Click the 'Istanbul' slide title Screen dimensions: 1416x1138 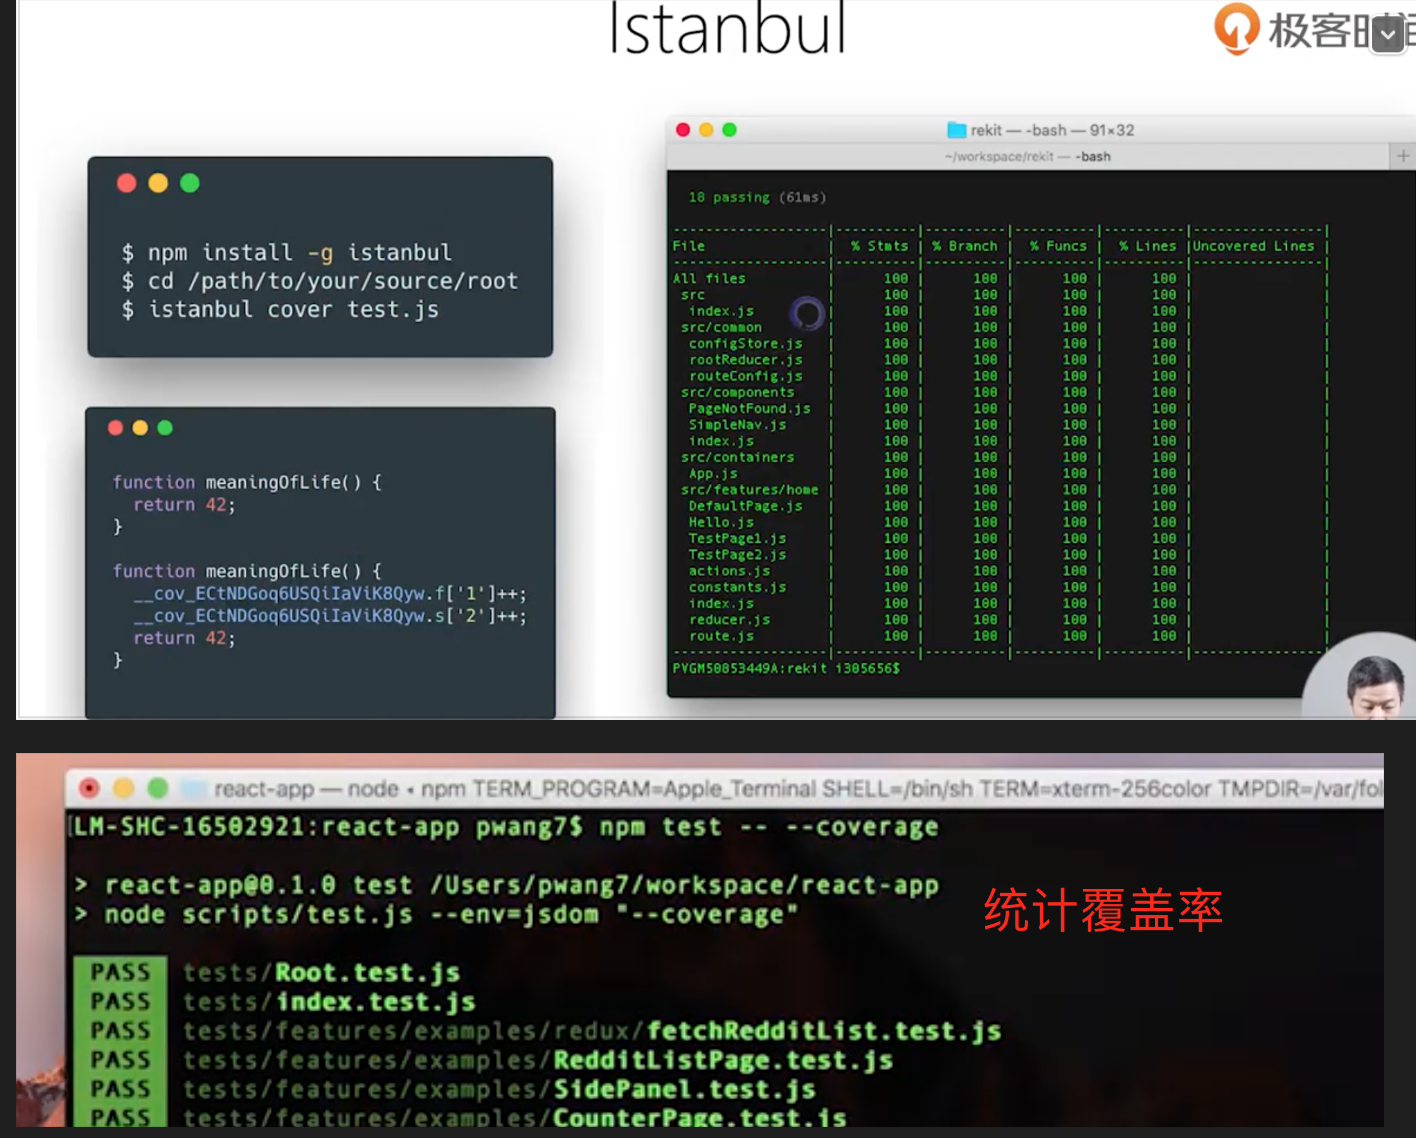pos(728,28)
